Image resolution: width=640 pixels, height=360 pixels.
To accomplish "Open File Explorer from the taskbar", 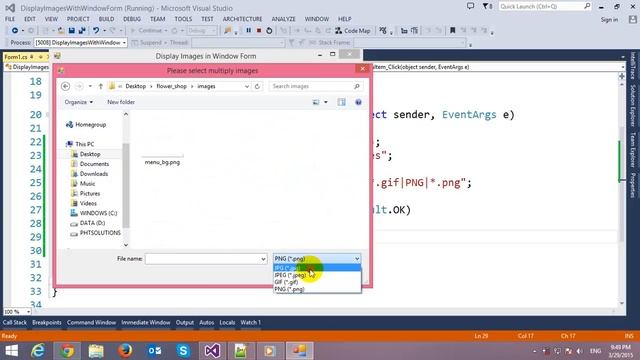I will pyautogui.click(x=96, y=351).
